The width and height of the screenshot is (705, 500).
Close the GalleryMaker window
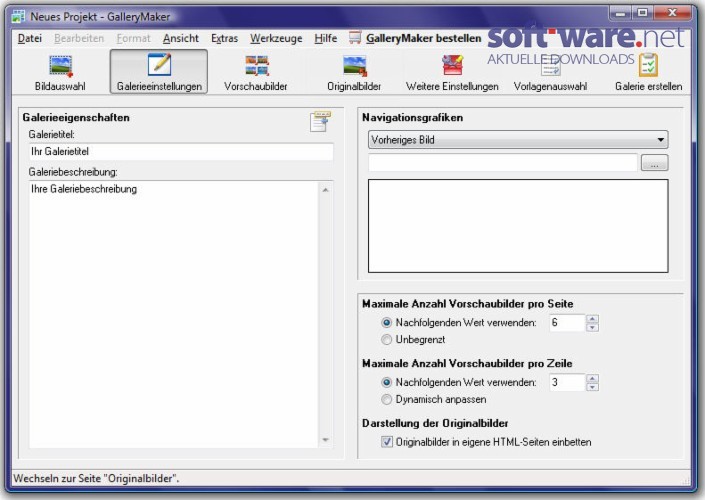point(673,13)
